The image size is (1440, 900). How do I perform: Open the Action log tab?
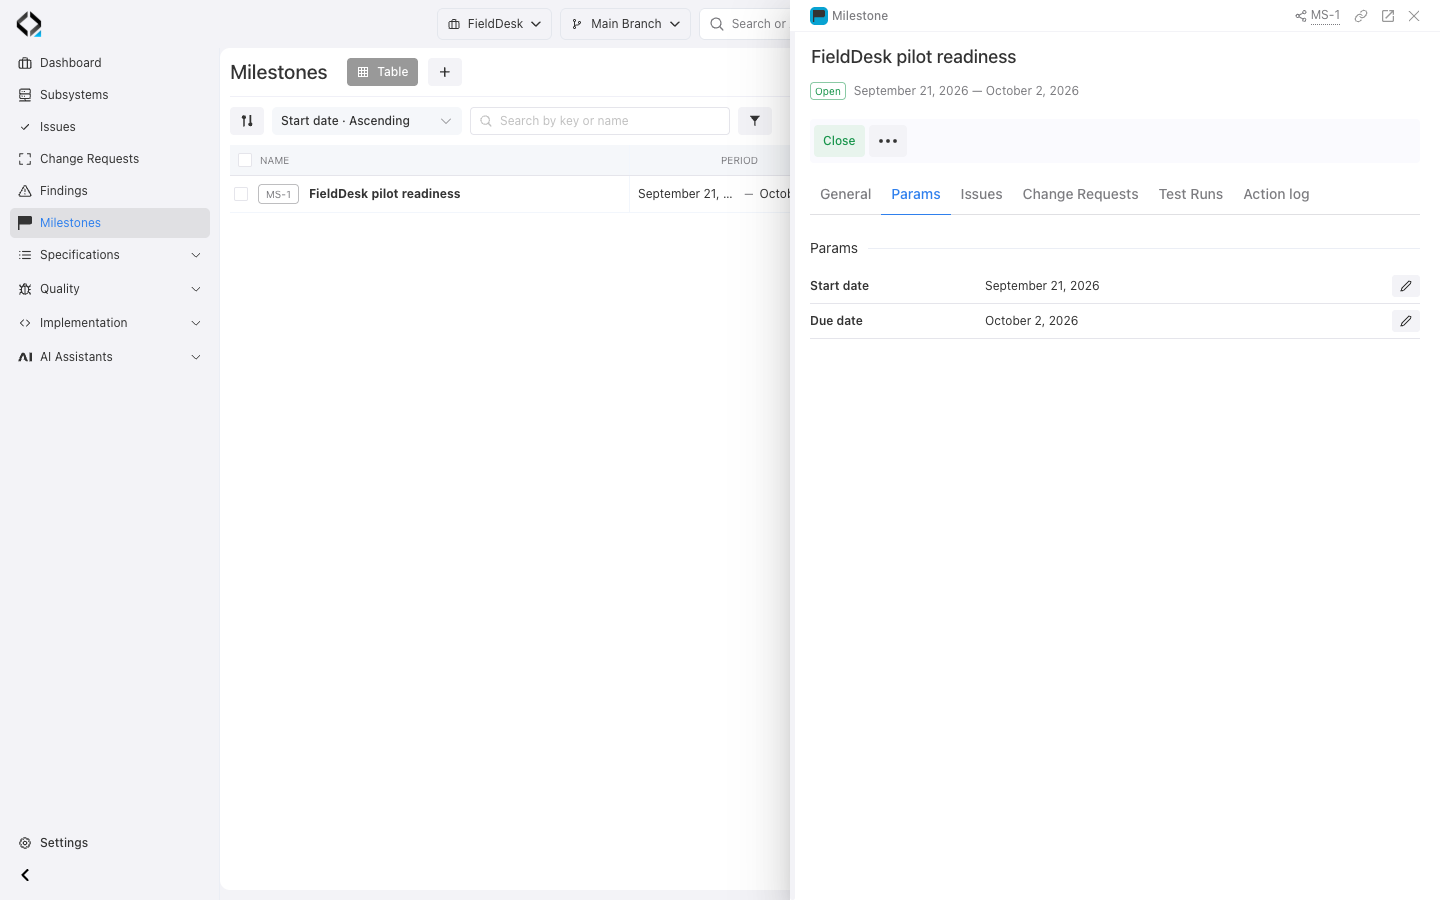click(1276, 194)
